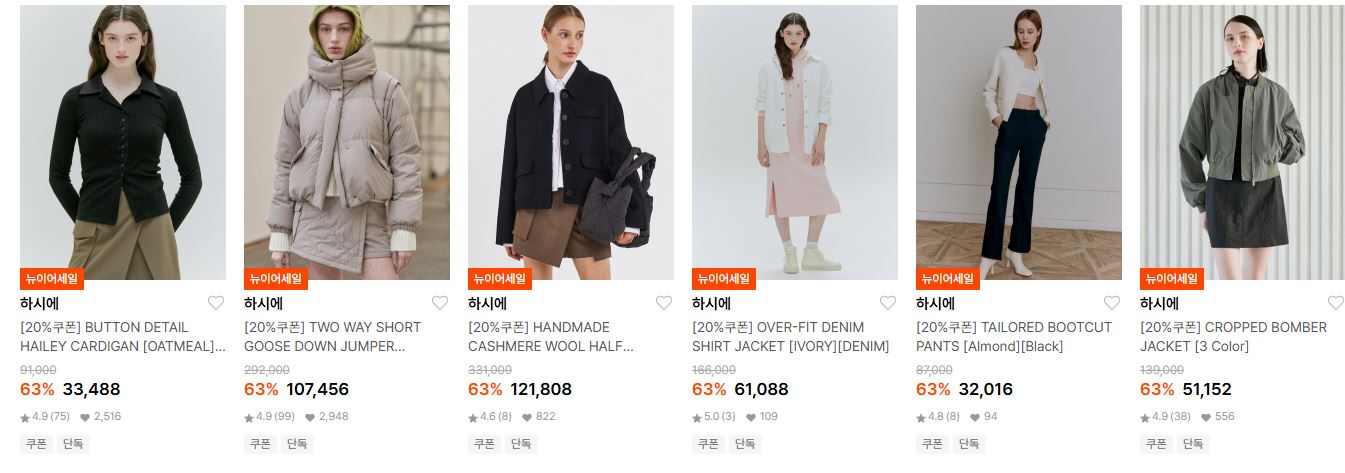
Task: Click 뉴이어세일 badge on bootcut pants image
Action: click(x=948, y=279)
